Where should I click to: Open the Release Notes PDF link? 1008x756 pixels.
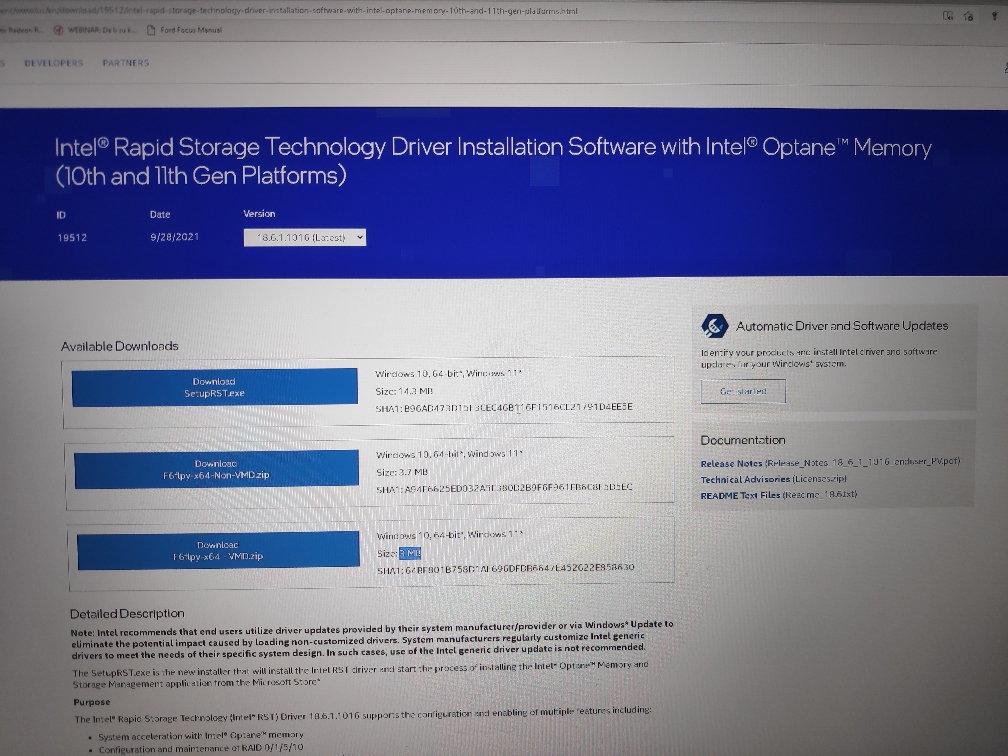coord(830,462)
